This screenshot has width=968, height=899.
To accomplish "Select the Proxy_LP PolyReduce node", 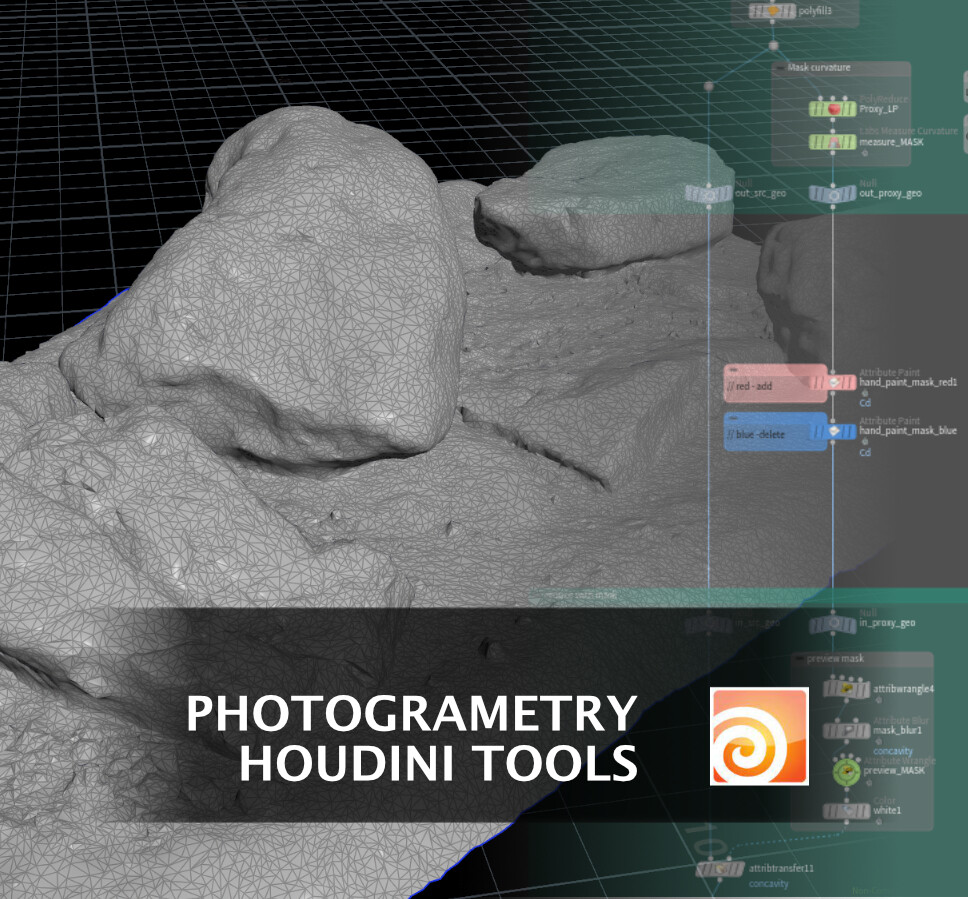I will pos(833,109).
